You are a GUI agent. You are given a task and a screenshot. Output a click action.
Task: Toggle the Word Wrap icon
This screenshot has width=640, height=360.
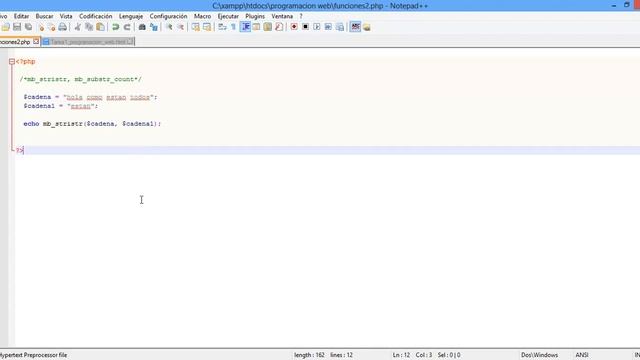pyautogui.click(x=222, y=27)
